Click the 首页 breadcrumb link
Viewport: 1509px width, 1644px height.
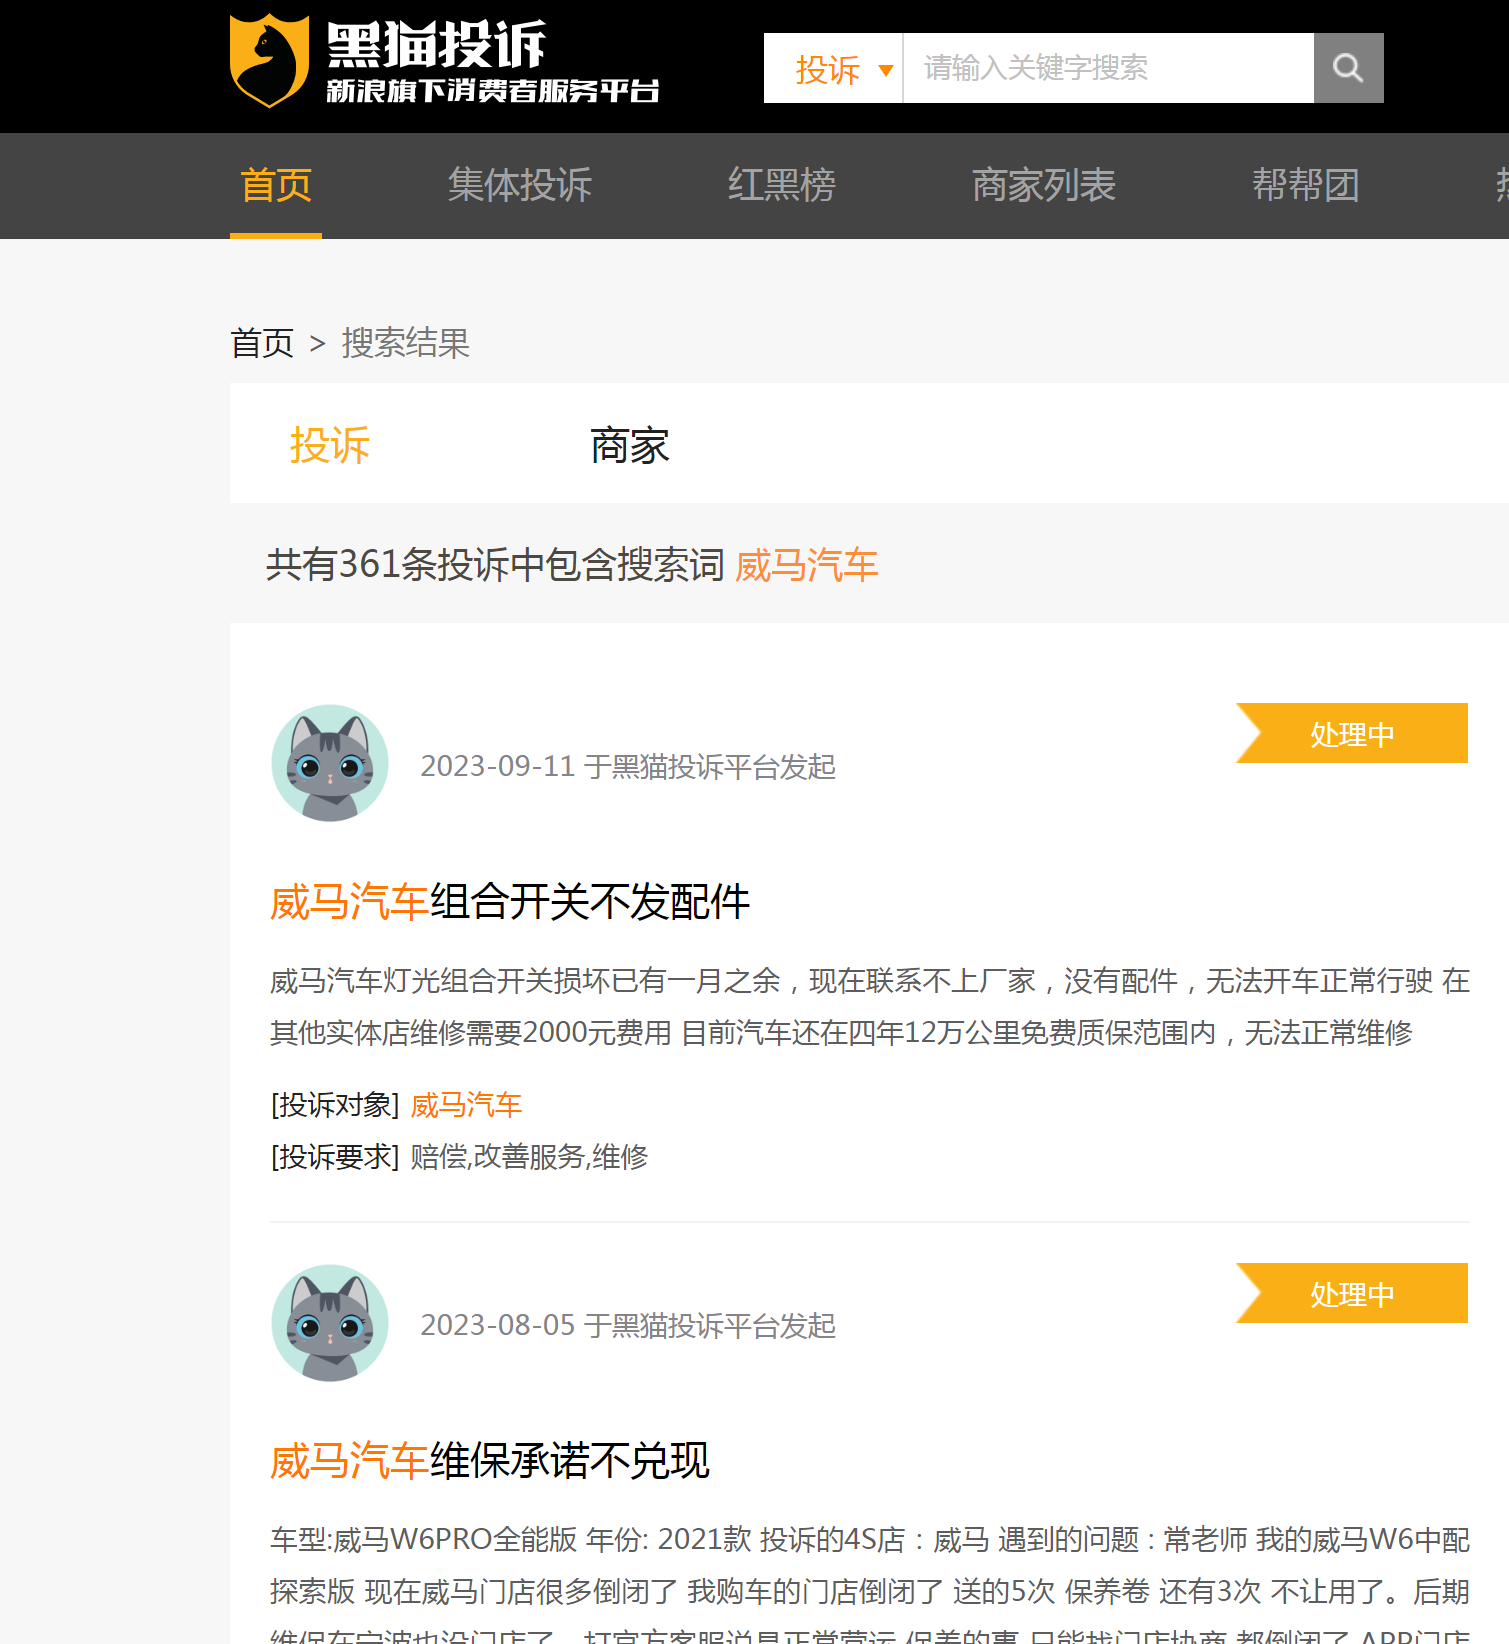click(x=262, y=343)
